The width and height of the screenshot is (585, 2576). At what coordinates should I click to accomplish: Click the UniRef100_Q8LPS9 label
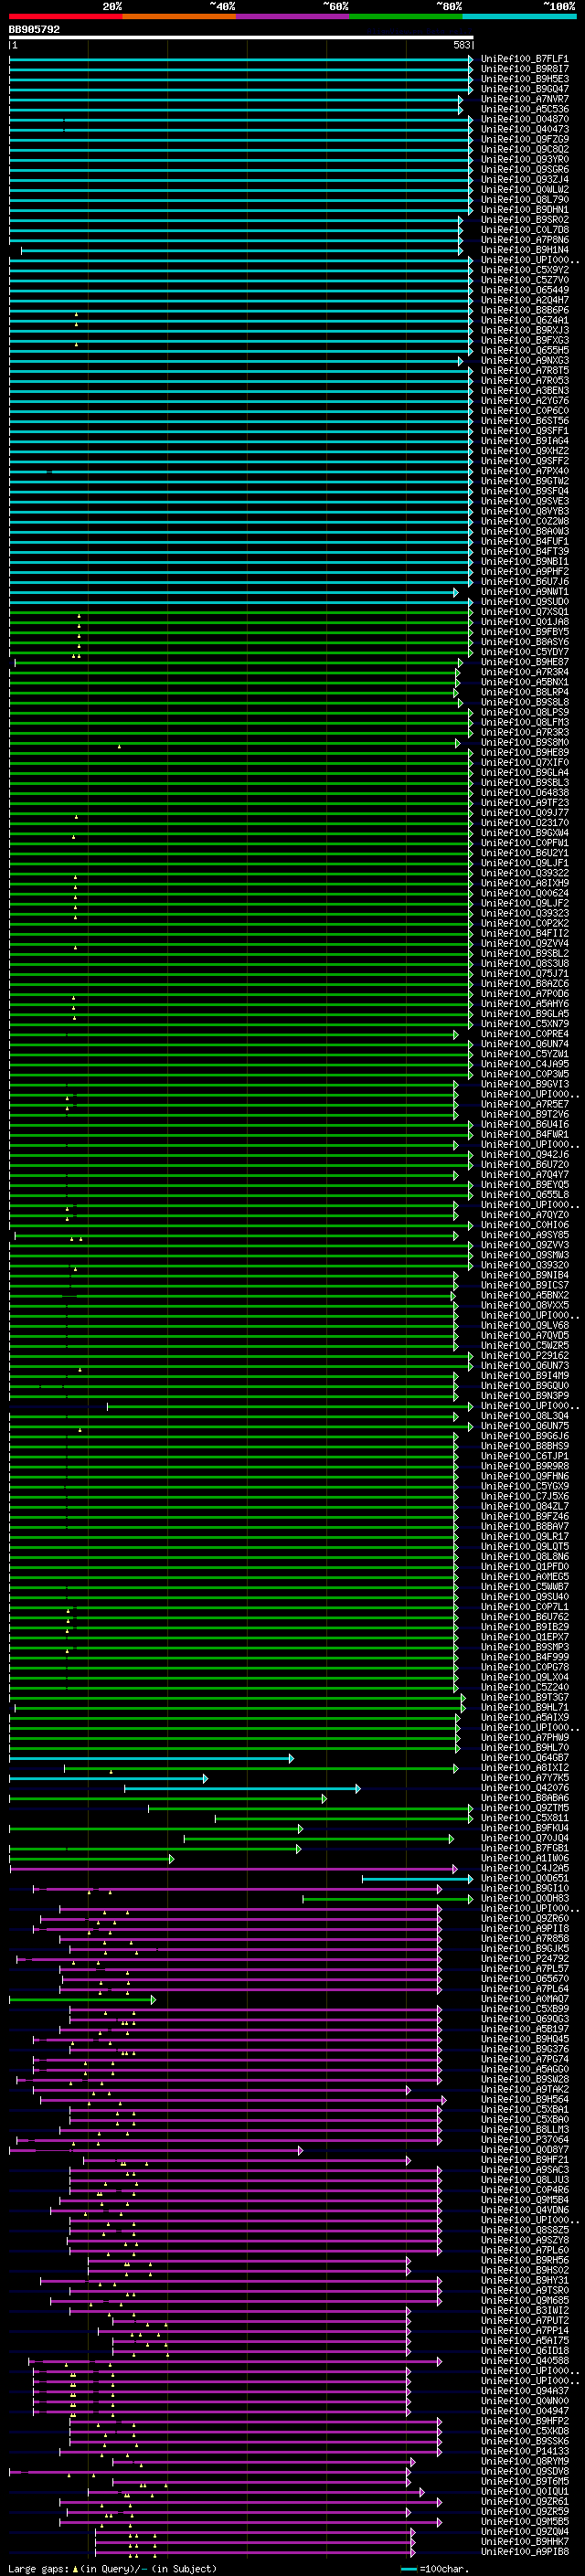point(524,712)
